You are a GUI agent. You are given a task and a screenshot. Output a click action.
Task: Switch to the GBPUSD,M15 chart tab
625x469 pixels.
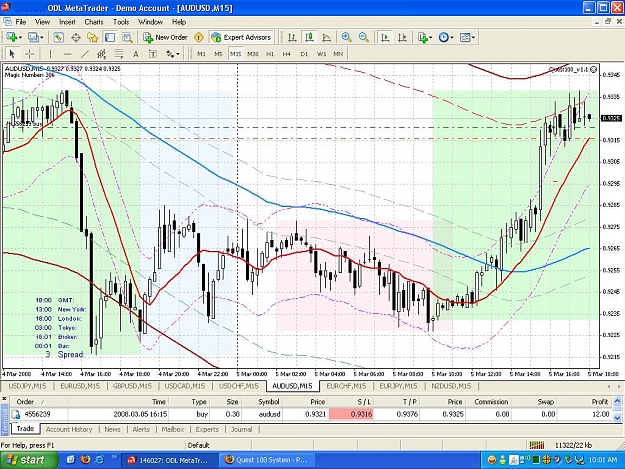(132, 386)
